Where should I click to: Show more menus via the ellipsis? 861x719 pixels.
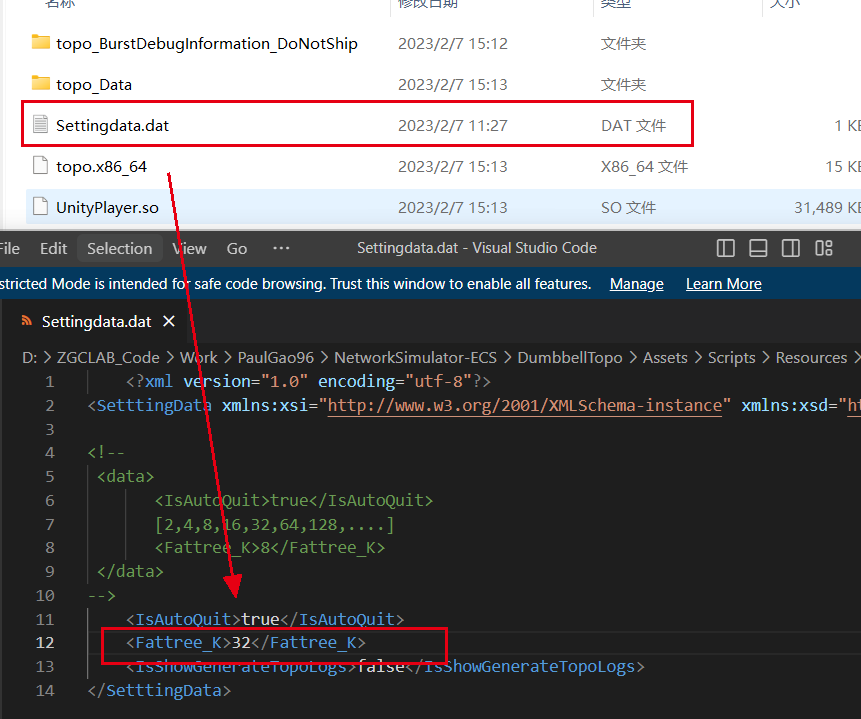coord(281,248)
